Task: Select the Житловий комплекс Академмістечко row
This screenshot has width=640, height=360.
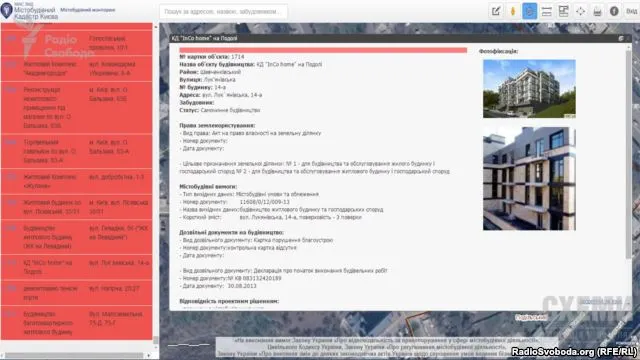Action: click(76, 69)
